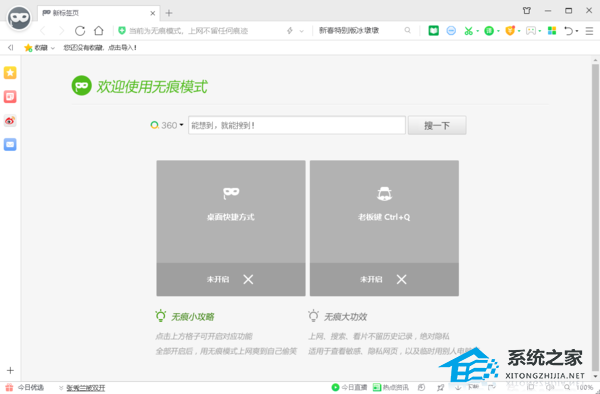
Task: Click the status bar history clock icon
Action: 421,387
